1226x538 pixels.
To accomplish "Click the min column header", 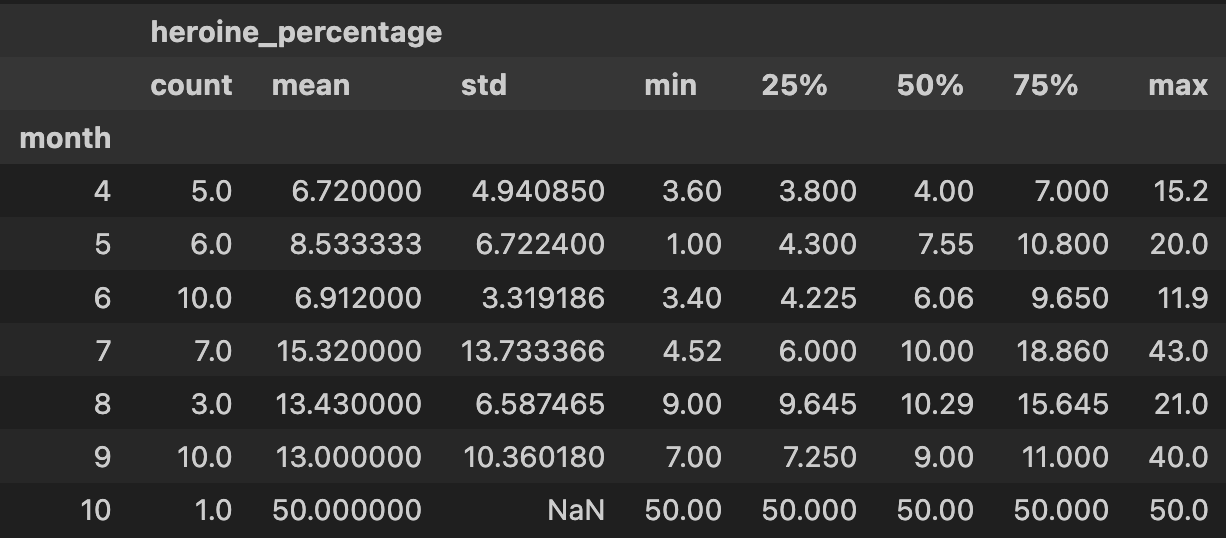I will [x=670, y=85].
